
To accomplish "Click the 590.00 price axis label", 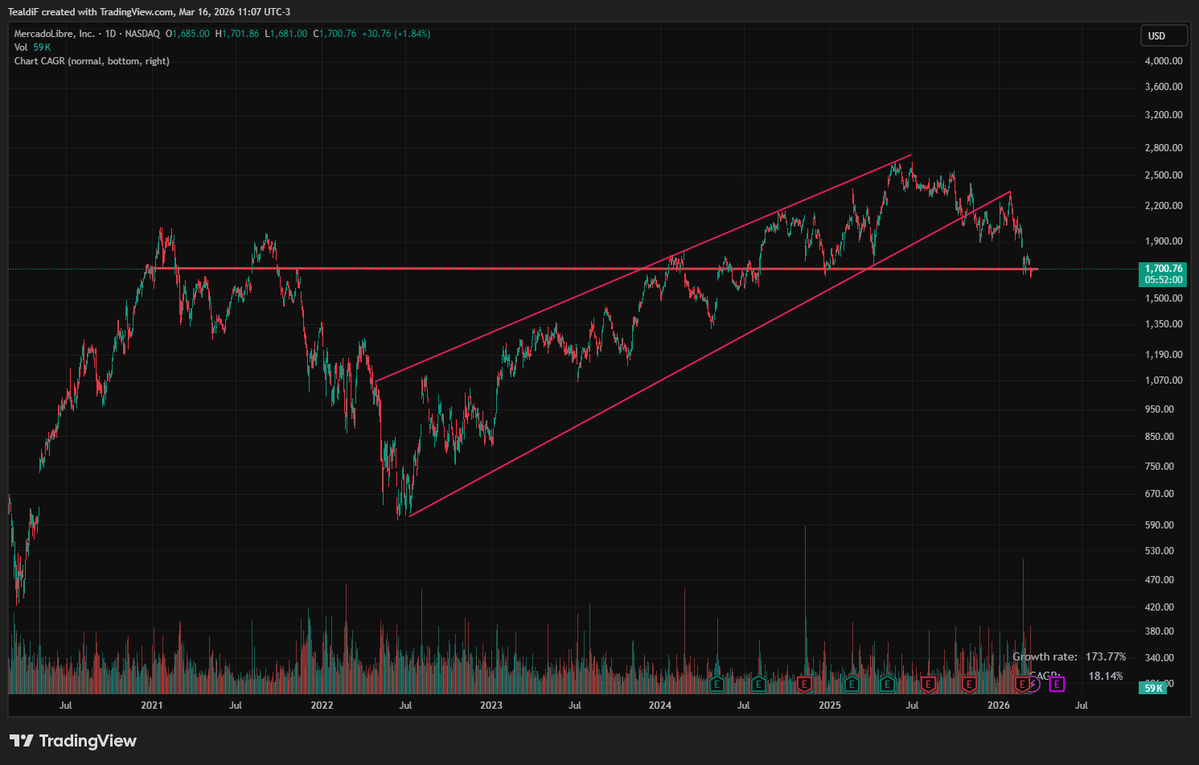I will [x=1159, y=526].
